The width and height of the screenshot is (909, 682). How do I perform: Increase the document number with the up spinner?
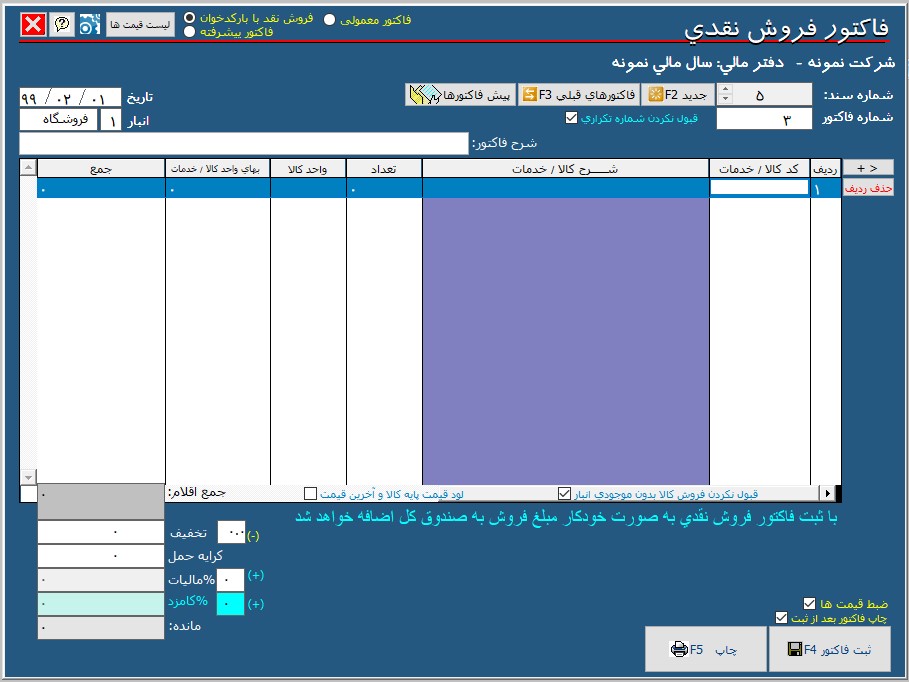pos(726,90)
